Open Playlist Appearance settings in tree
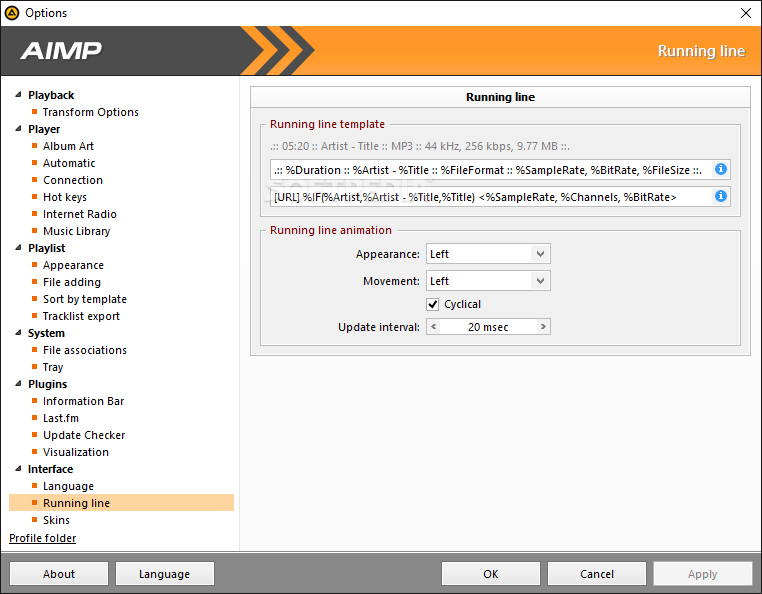 click(x=73, y=265)
